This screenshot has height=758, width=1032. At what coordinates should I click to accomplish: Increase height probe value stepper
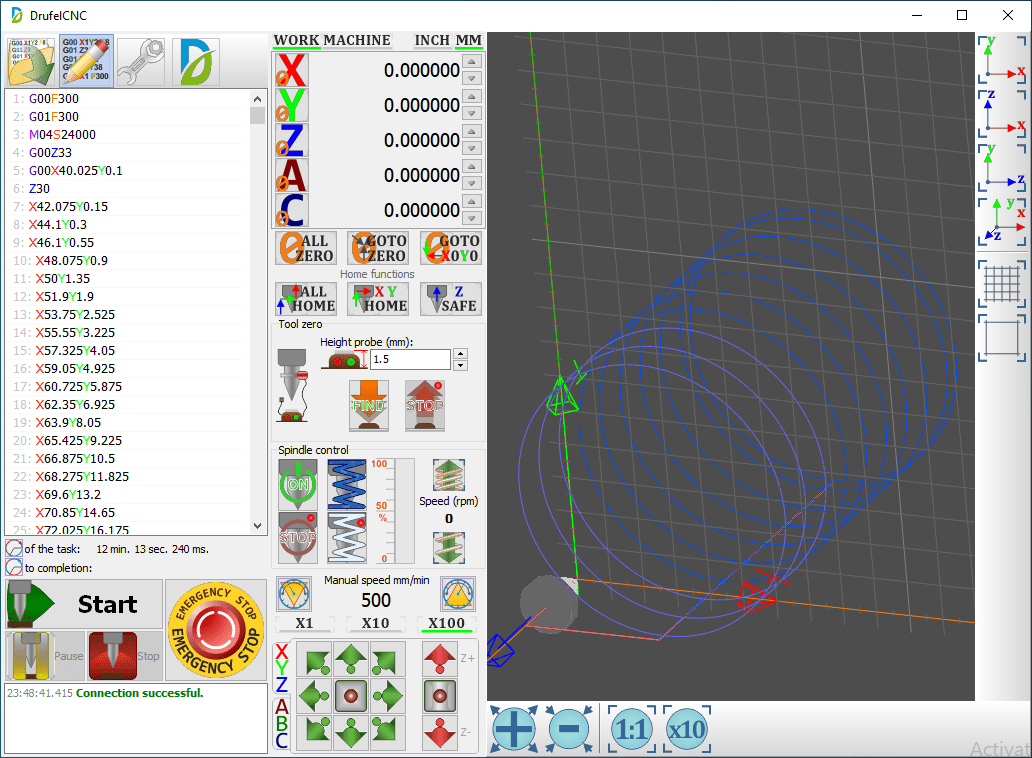[461, 354]
